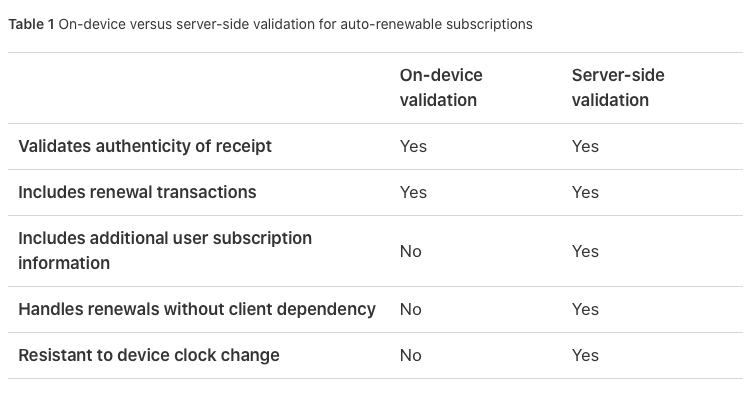Click Server-side Yes for device clock change

coord(585,356)
